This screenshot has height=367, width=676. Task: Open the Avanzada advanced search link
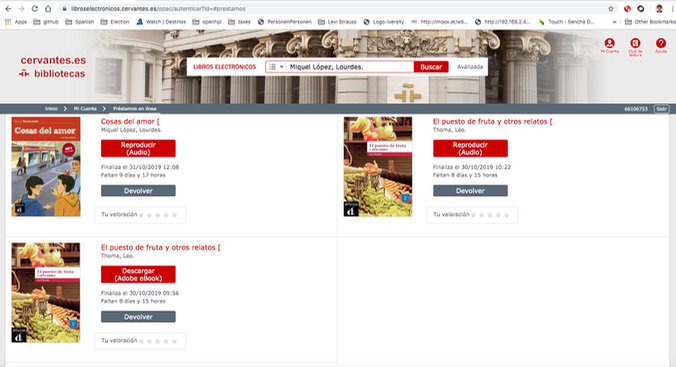(x=470, y=67)
